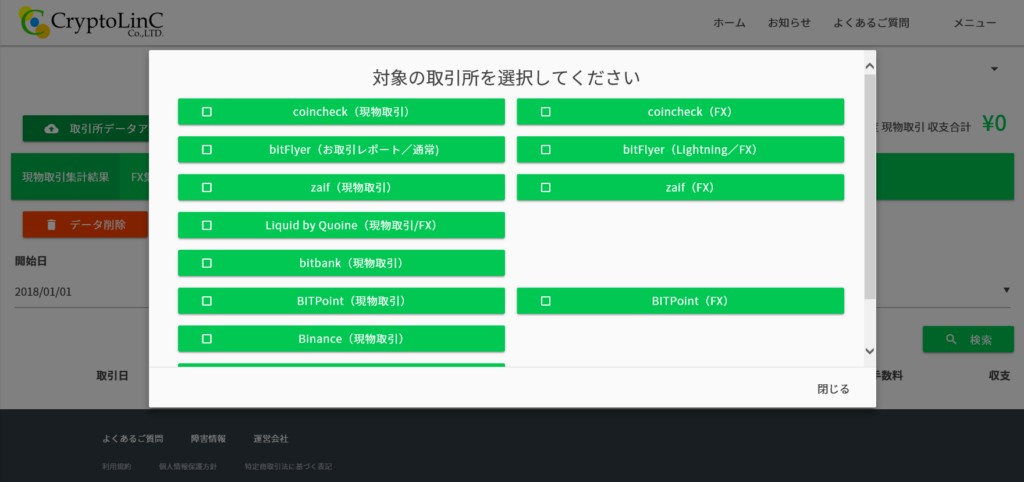Click the trash icon on データ削除
This screenshot has width=1024, height=482.
52,225
